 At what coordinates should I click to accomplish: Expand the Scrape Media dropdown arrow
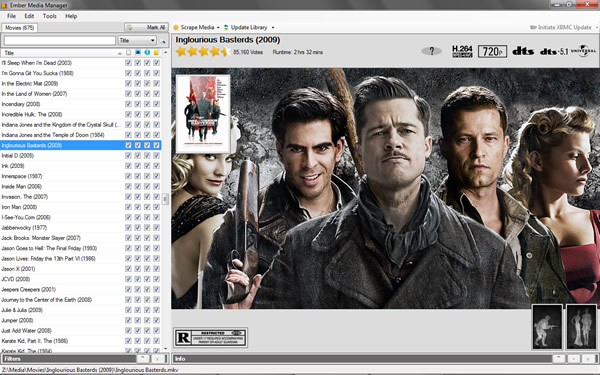point(218,28)
